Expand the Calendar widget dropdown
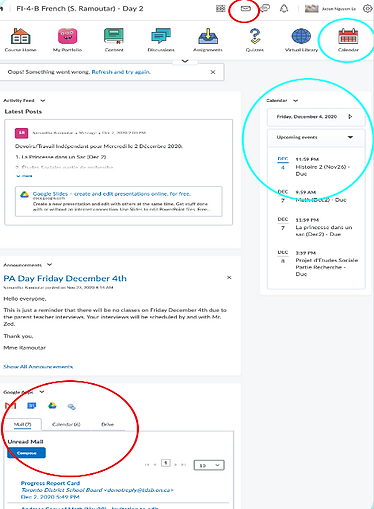374x509 pixels. (x=295, y=100)
